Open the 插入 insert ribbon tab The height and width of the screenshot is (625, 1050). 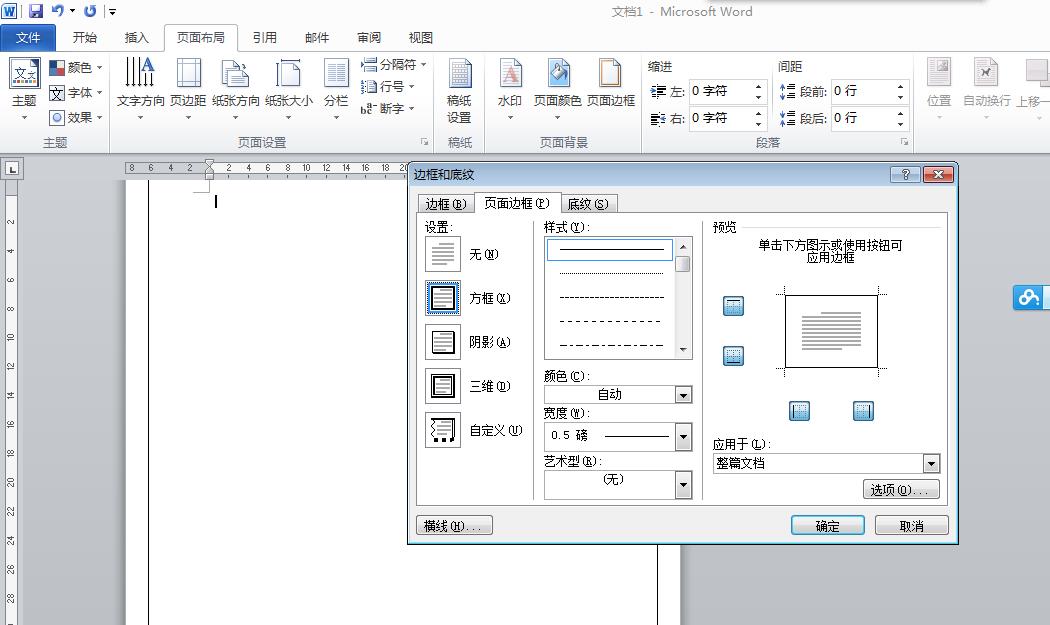click(x=137, y=38)
